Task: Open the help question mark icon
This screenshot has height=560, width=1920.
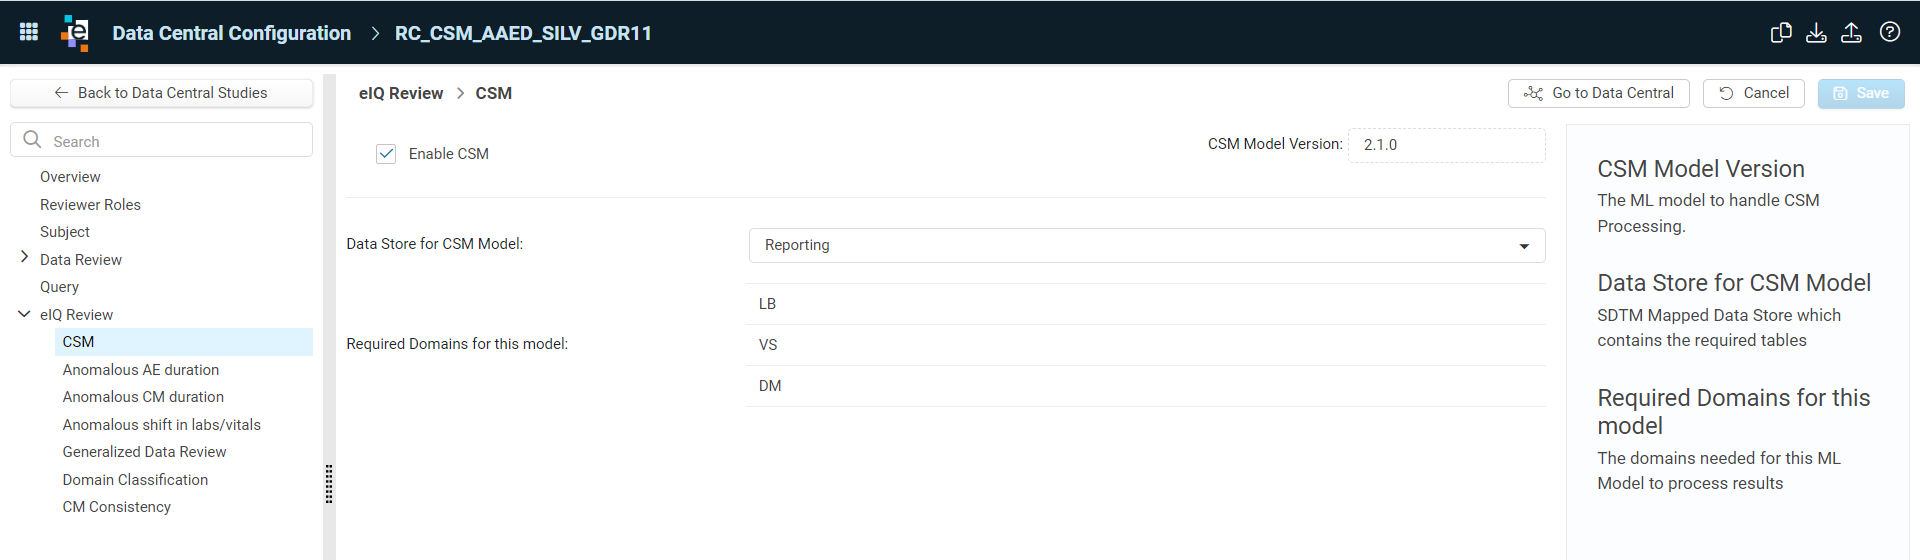Action: click(x=1890, y=32)
